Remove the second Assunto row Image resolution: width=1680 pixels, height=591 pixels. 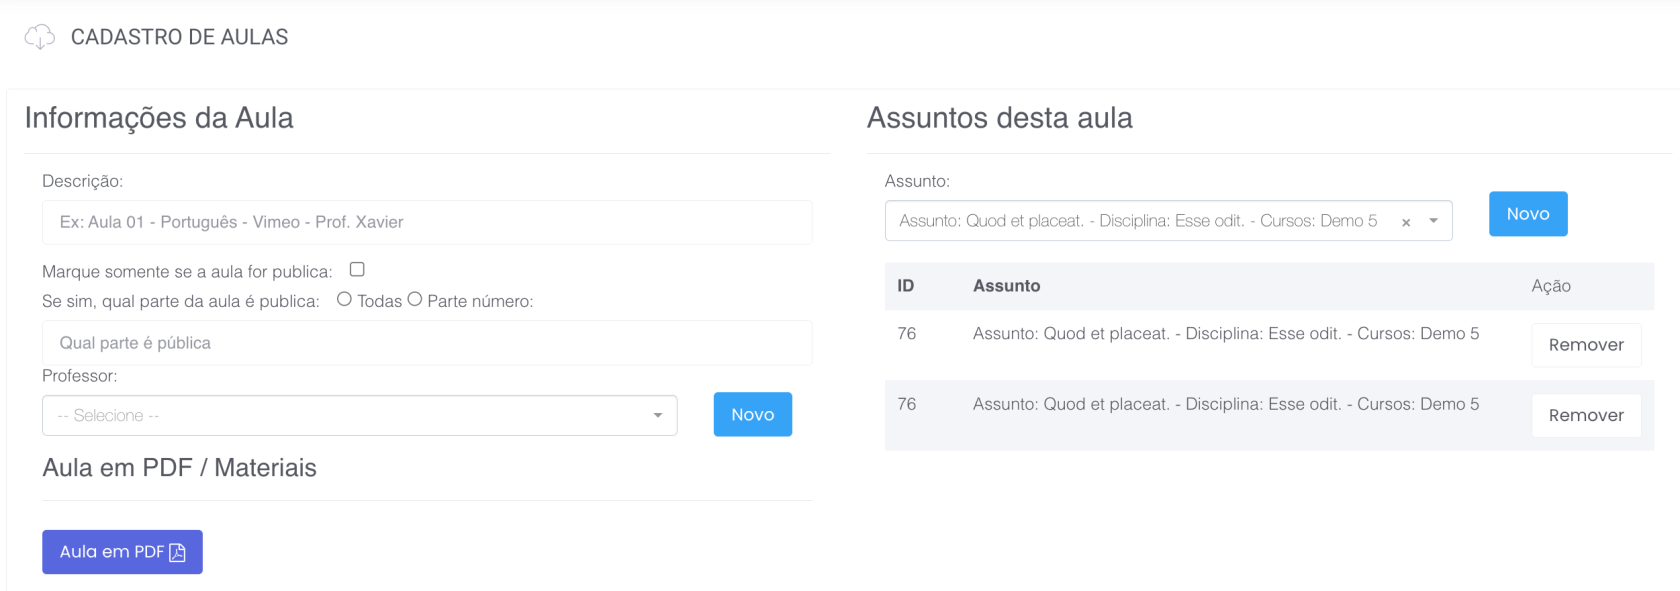1585,415
